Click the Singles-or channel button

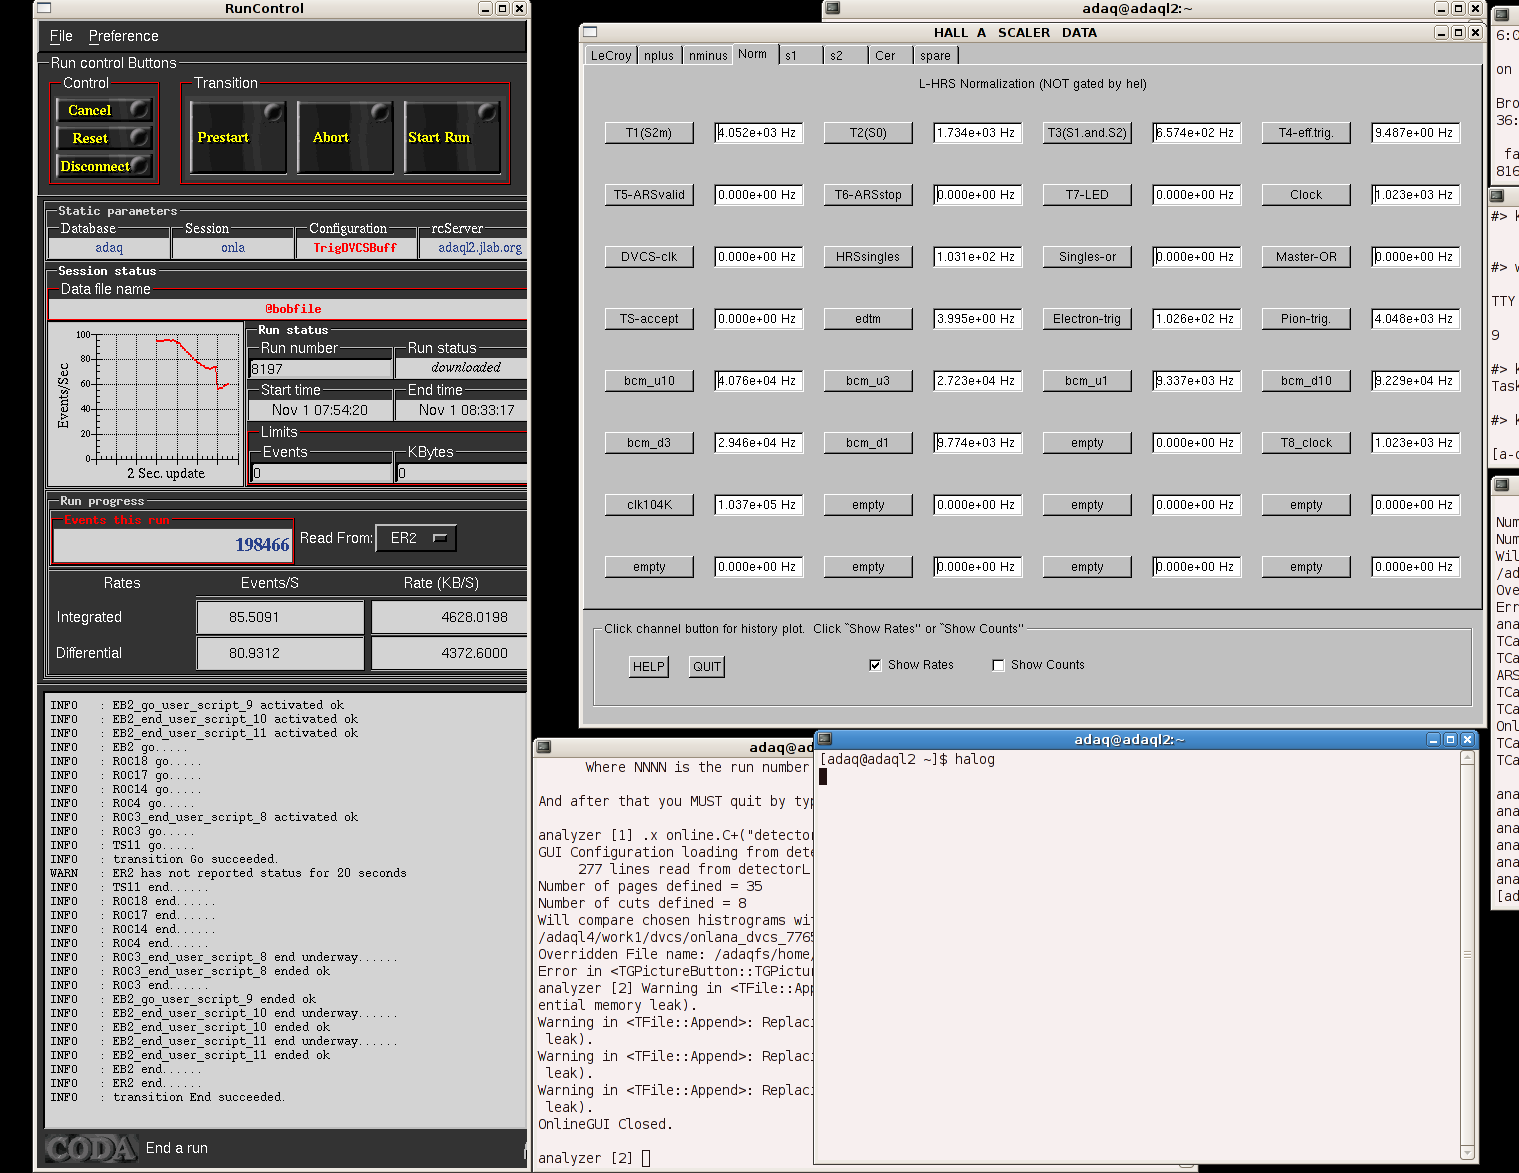click(x=1087, y=257)
